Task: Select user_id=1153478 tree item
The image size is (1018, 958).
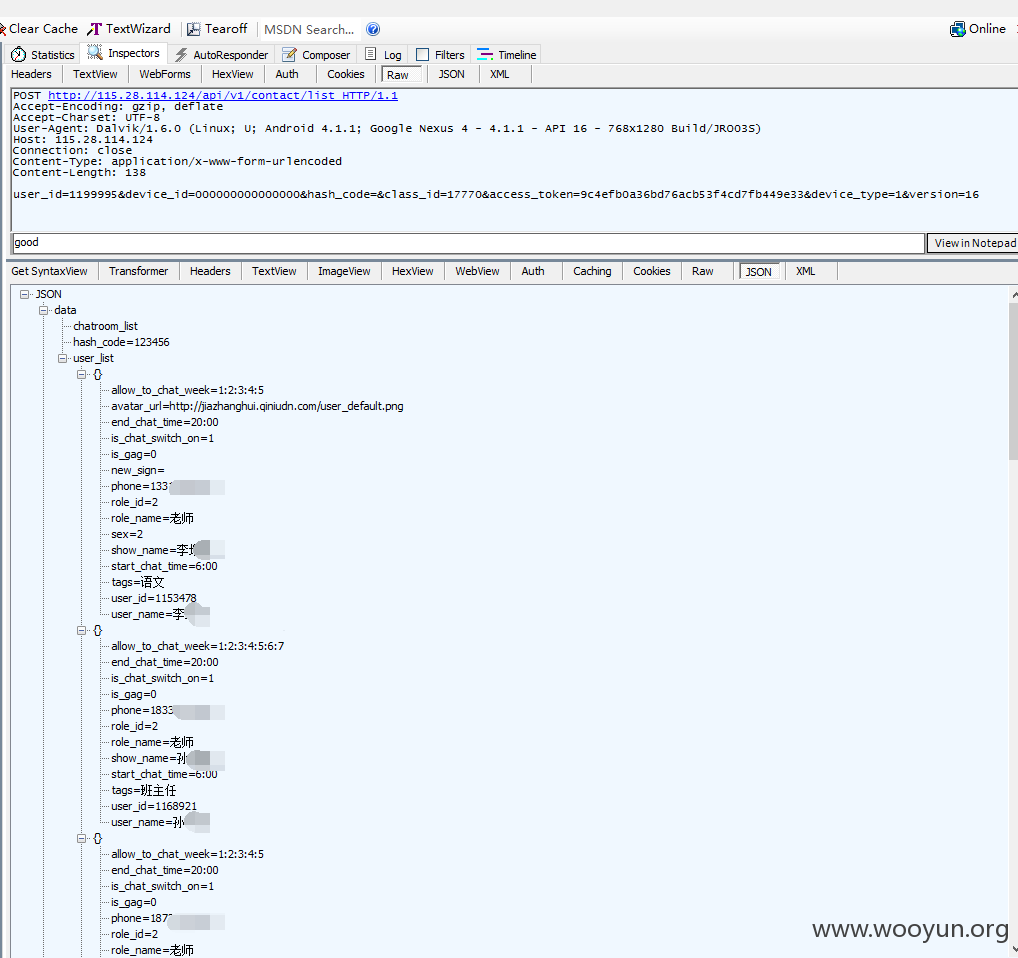Action: coord(154,598)
